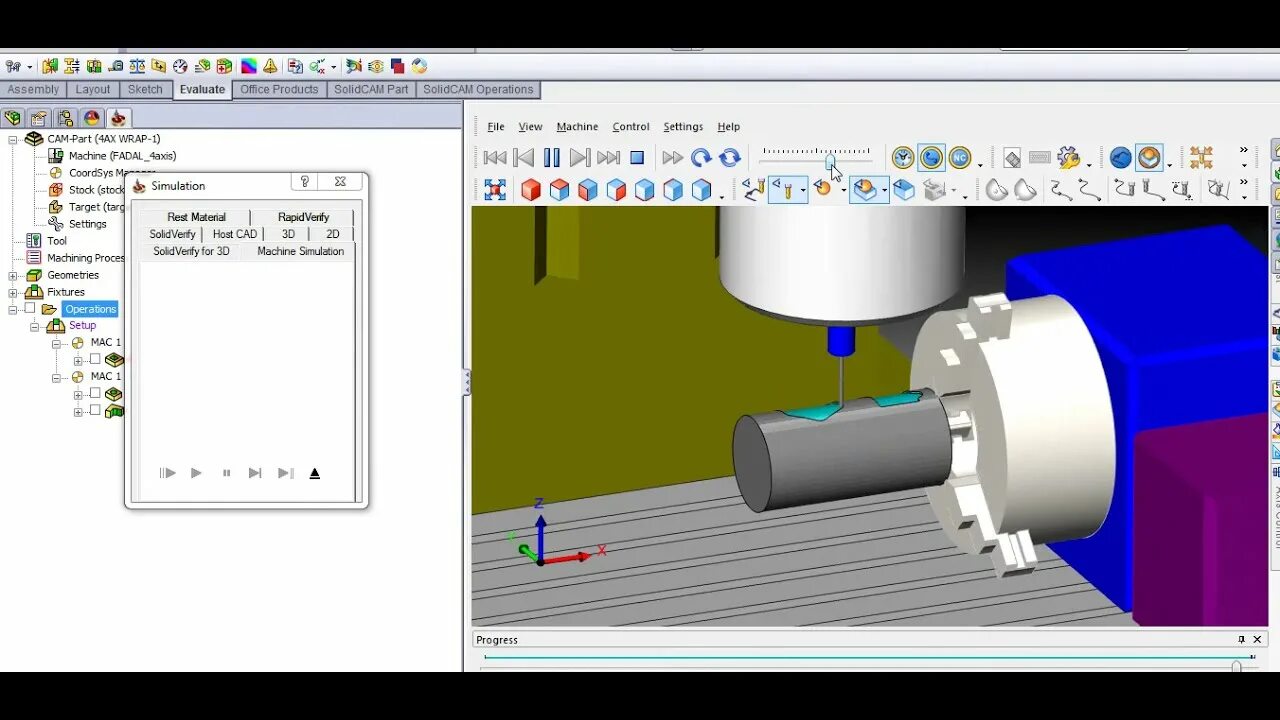1280x720 pixels.
Task: Pause the machine simulation playback
Action: click(x=552, y=158)
